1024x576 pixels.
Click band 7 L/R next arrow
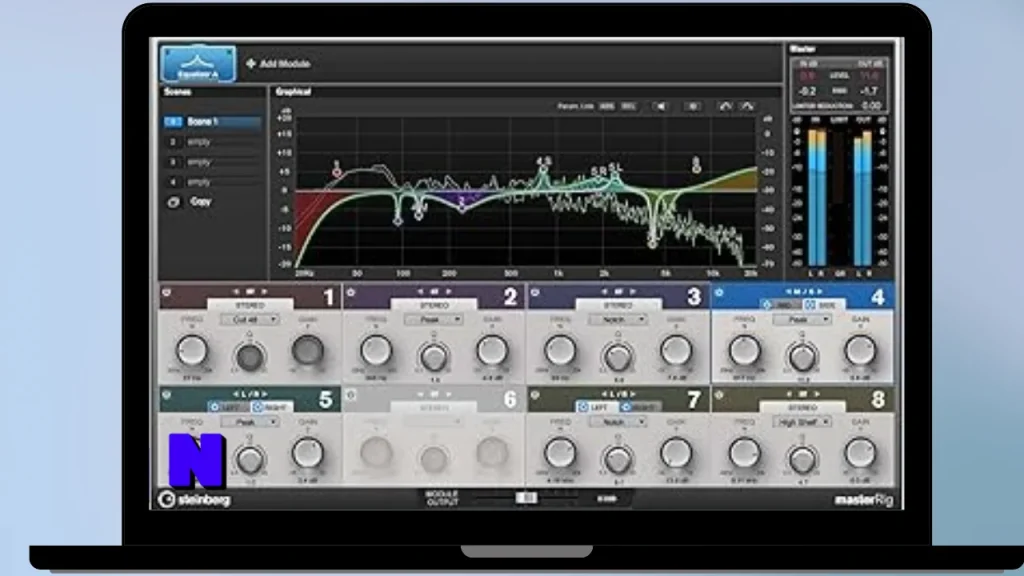point(633,394)
